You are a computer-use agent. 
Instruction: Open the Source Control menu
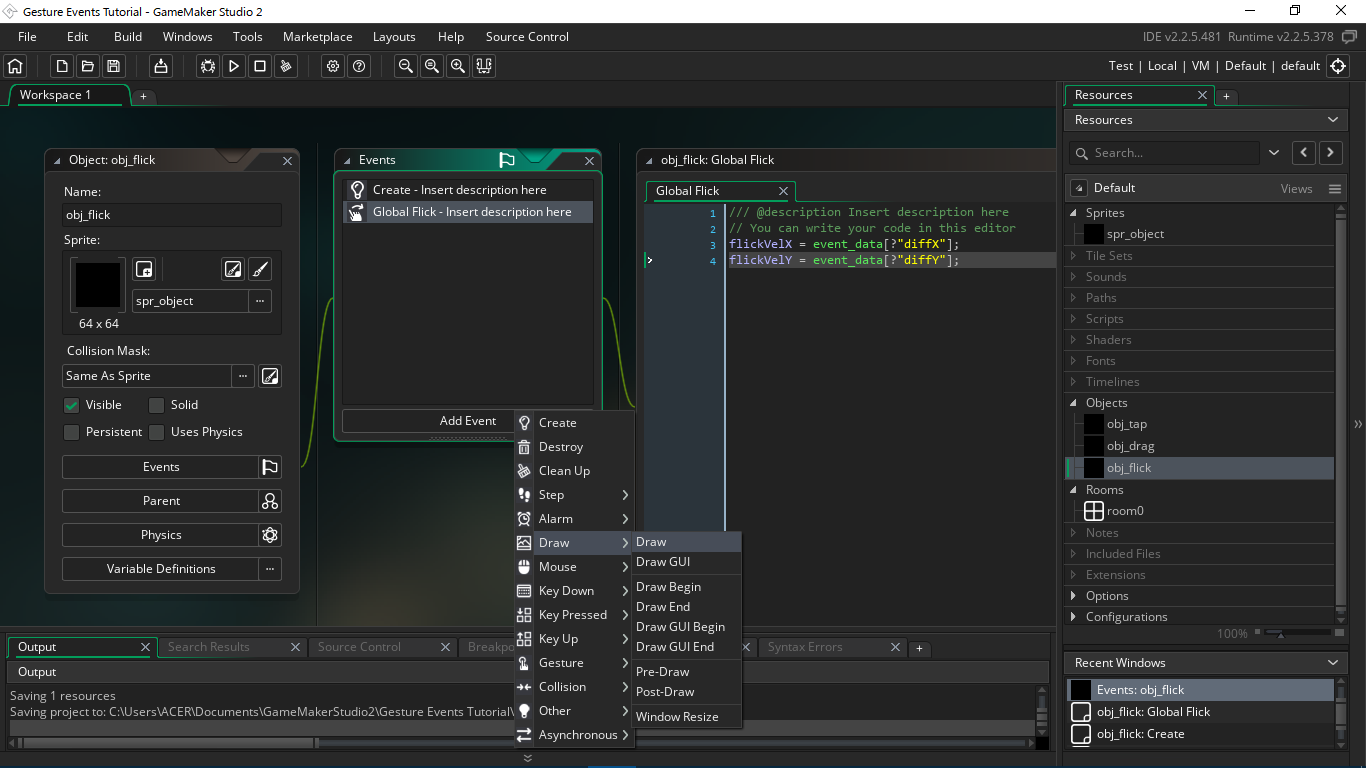[x=527, y=37]
